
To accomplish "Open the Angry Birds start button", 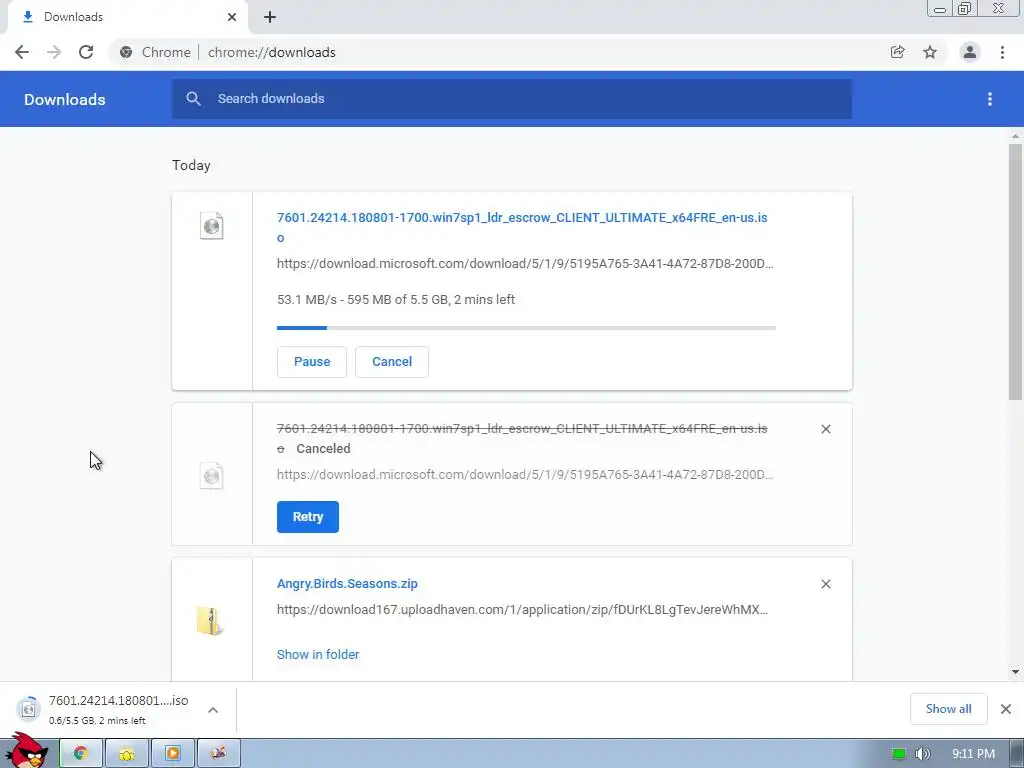I will click(x=27, y=751).
